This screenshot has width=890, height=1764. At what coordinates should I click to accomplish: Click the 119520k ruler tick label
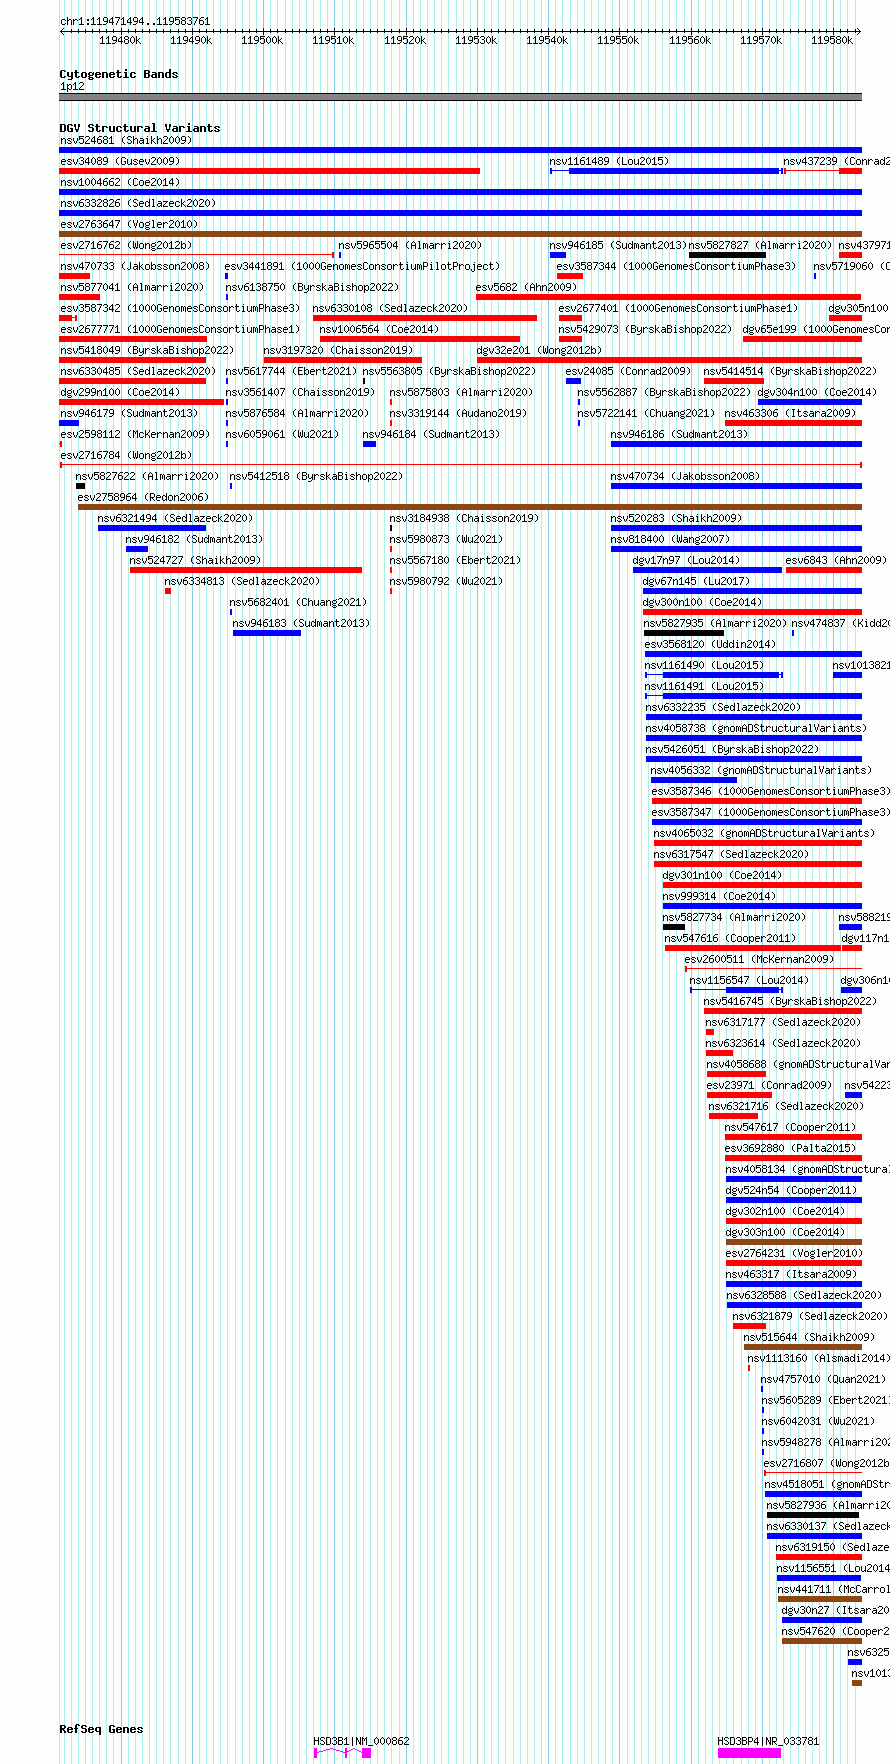tap(405, 40)
